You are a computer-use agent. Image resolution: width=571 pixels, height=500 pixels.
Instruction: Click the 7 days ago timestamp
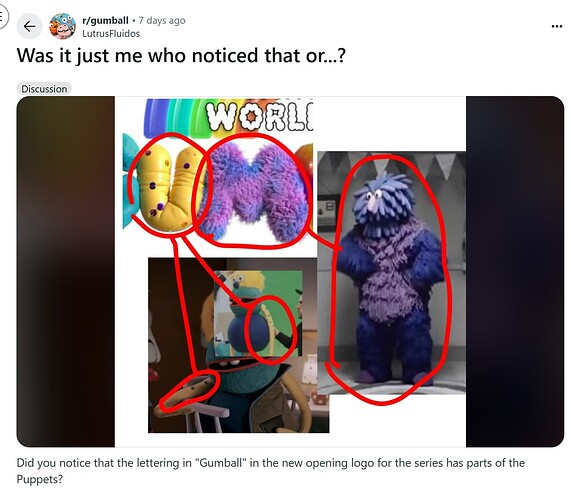(x=162, y=20)
